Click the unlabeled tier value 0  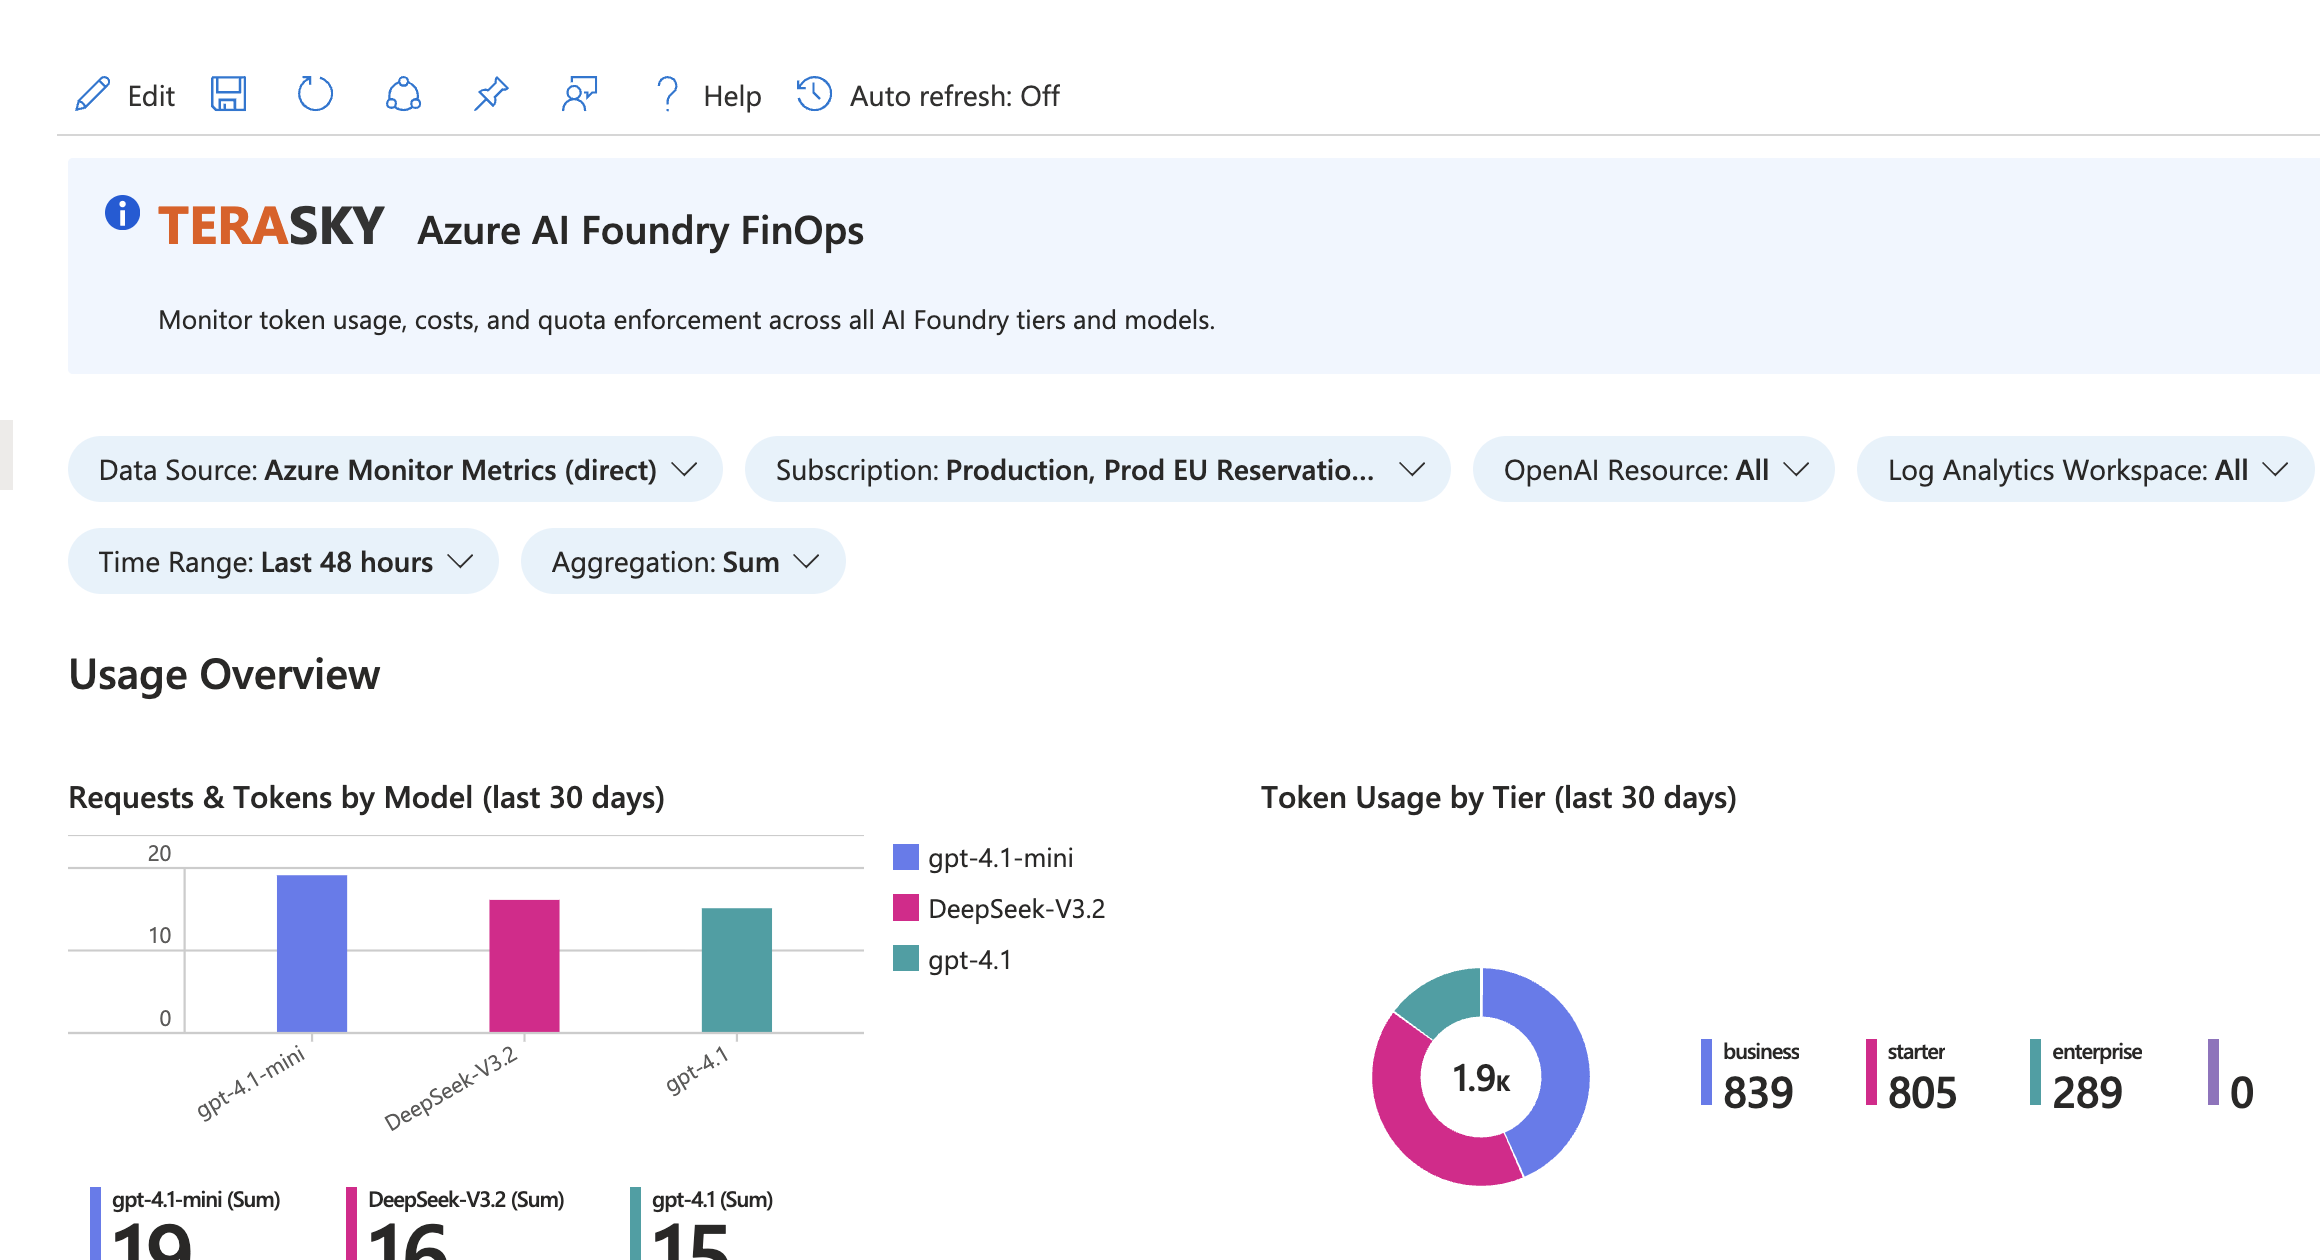click(x=2242, y=1092)
